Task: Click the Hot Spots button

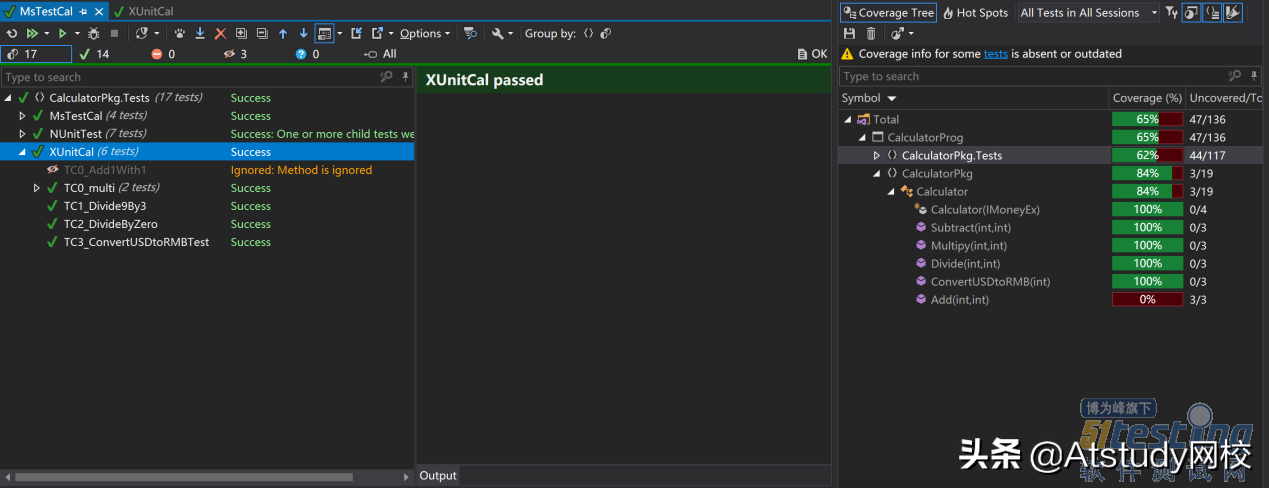Action: (x=975, y=13)
